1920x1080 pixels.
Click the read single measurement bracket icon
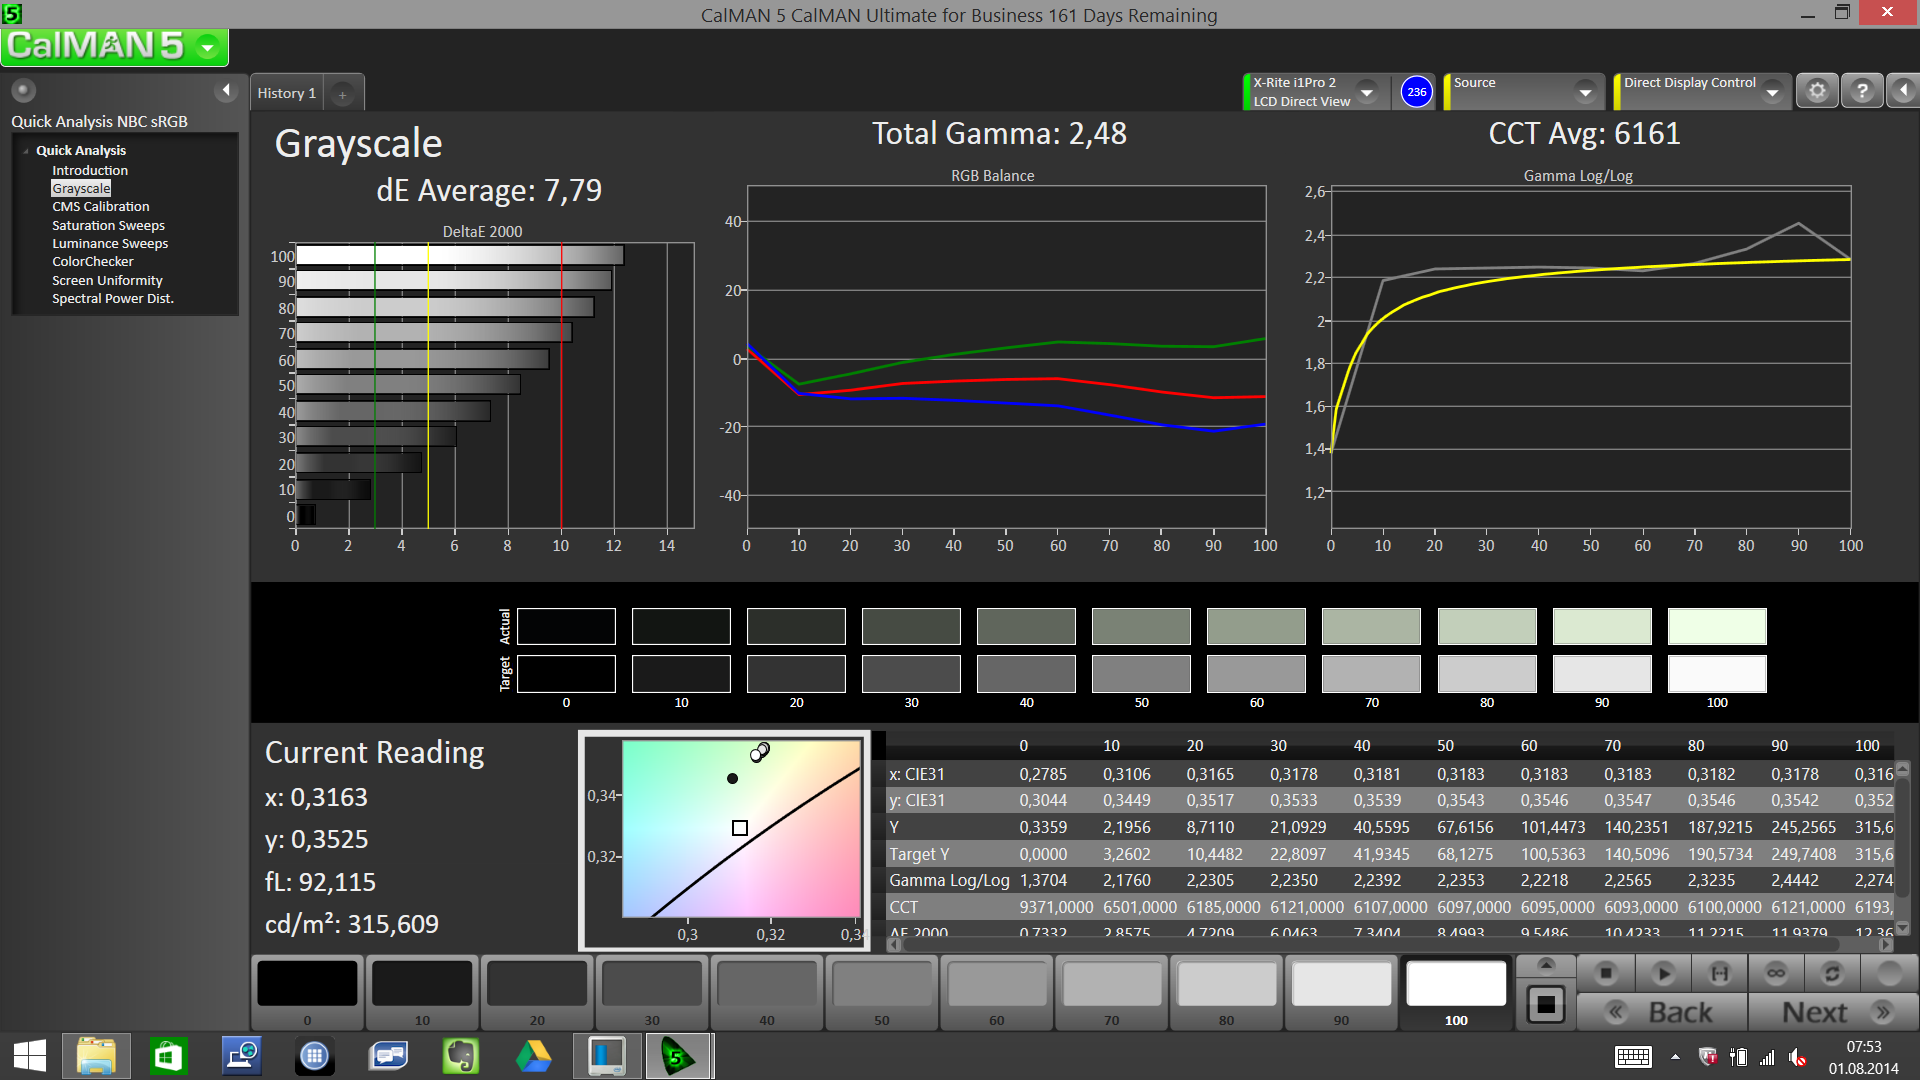pos(1719,973)
